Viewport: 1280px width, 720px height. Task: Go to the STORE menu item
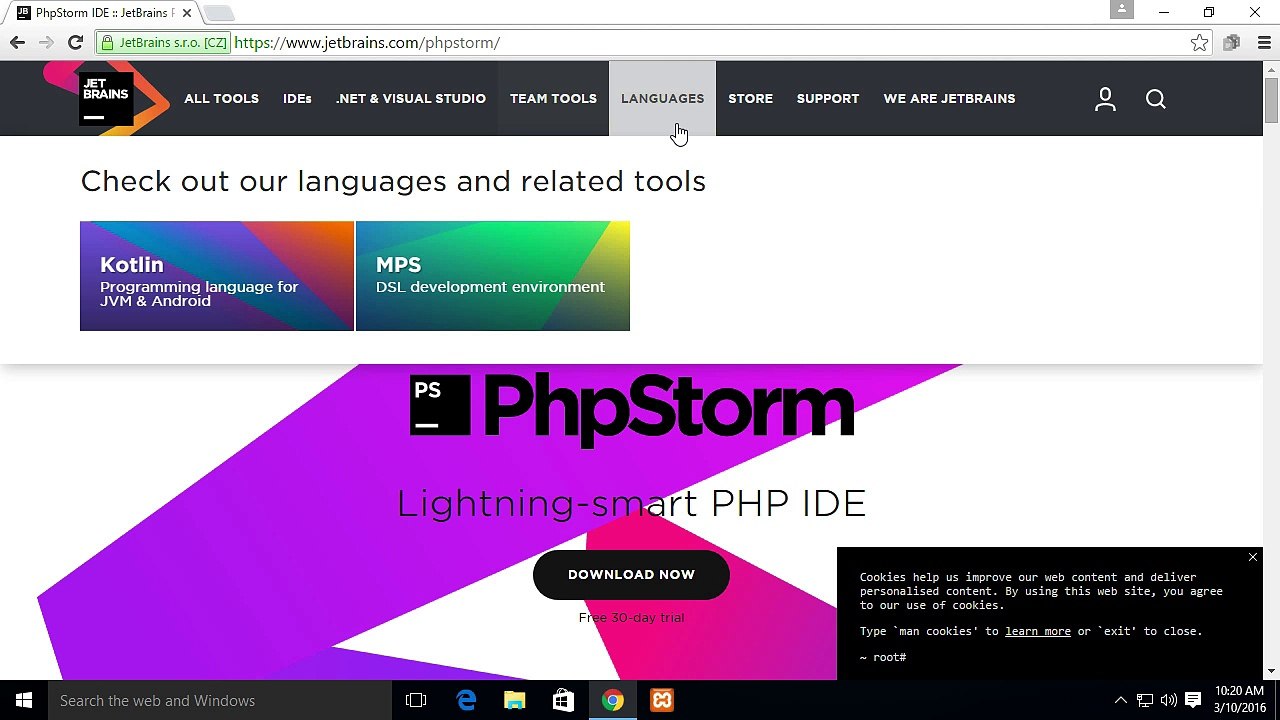click(x=750, y=99)
